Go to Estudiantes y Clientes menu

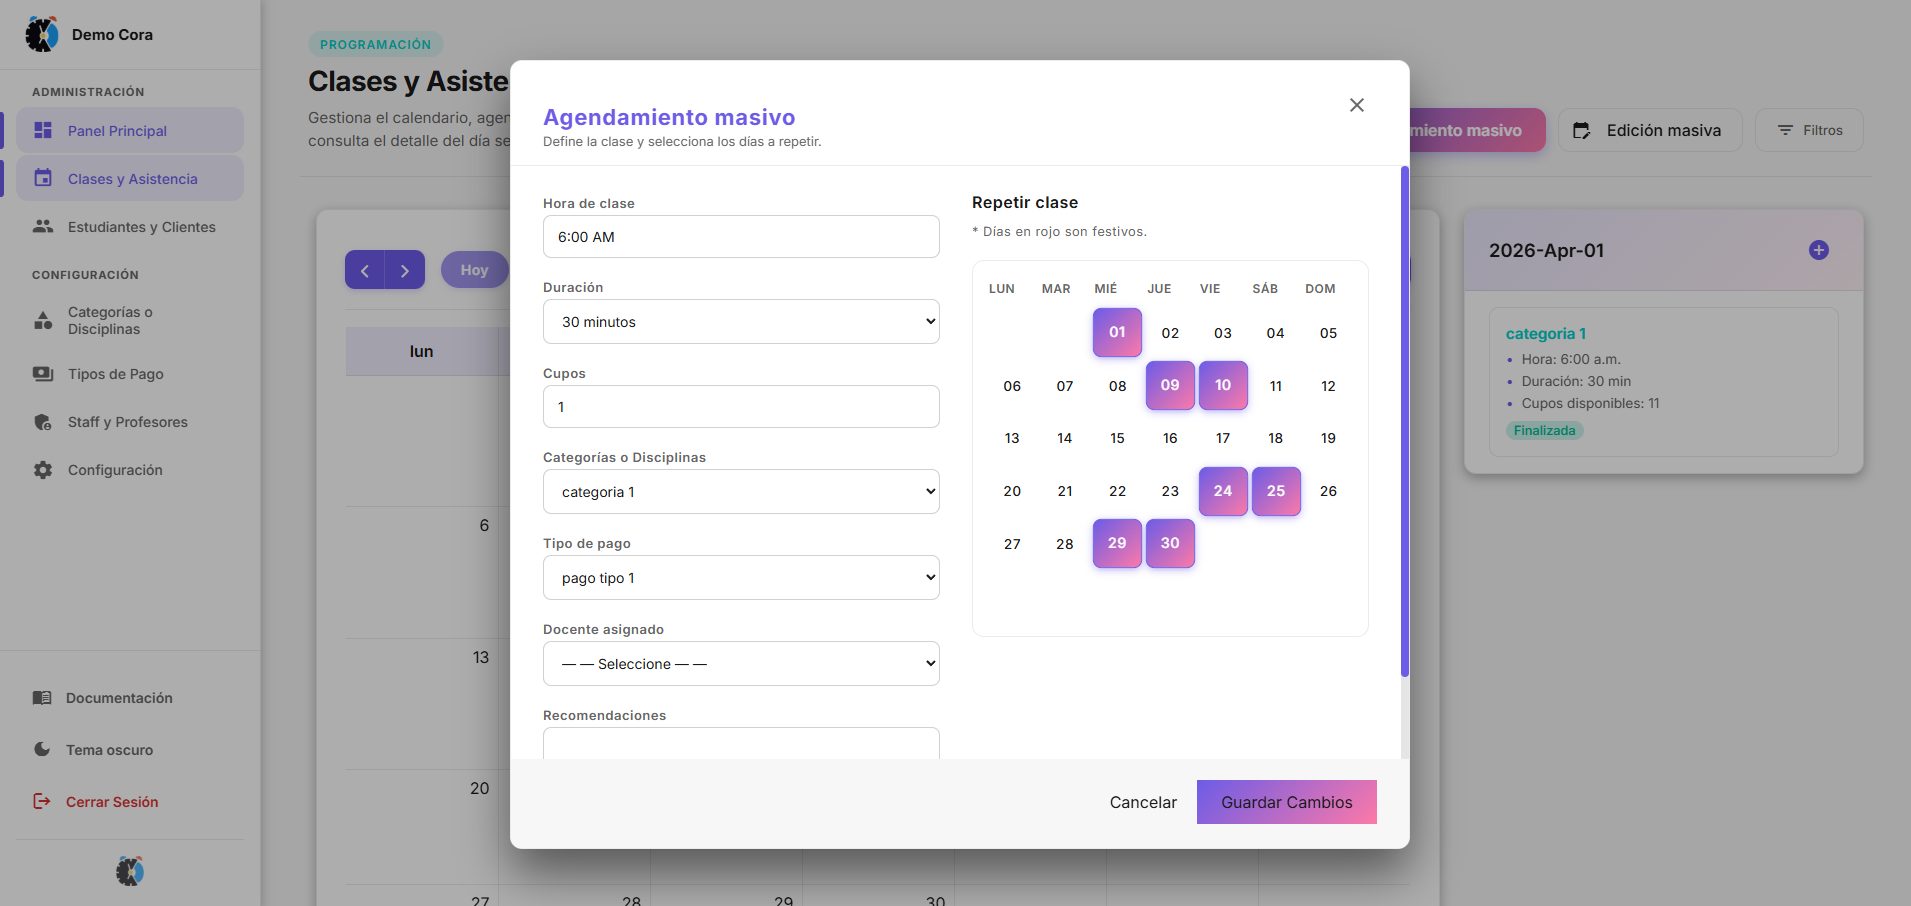pos(141,227)
